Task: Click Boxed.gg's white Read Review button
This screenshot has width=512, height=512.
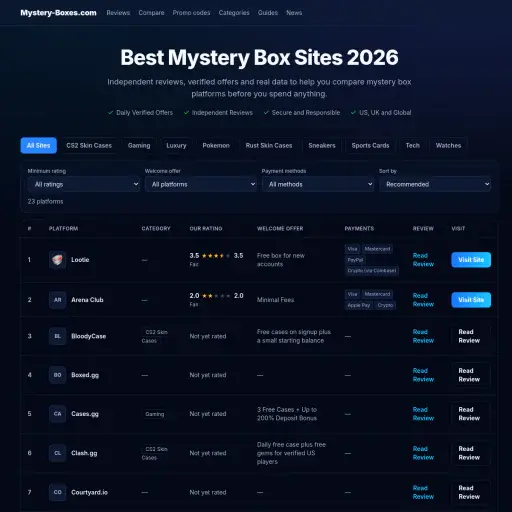Action: pos(470,375)
